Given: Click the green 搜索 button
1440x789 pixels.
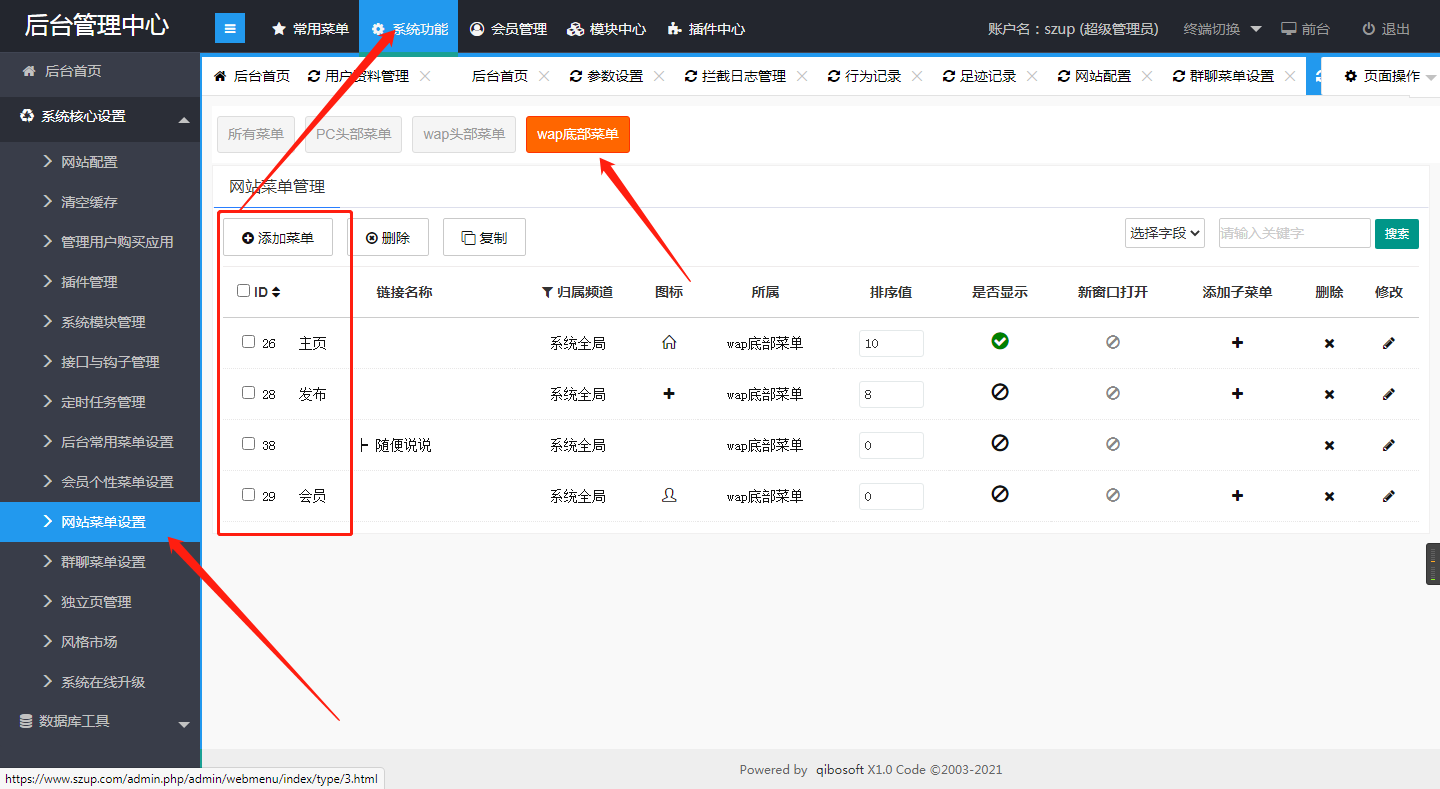Looking at the screenshot, I should (1396, 233).
